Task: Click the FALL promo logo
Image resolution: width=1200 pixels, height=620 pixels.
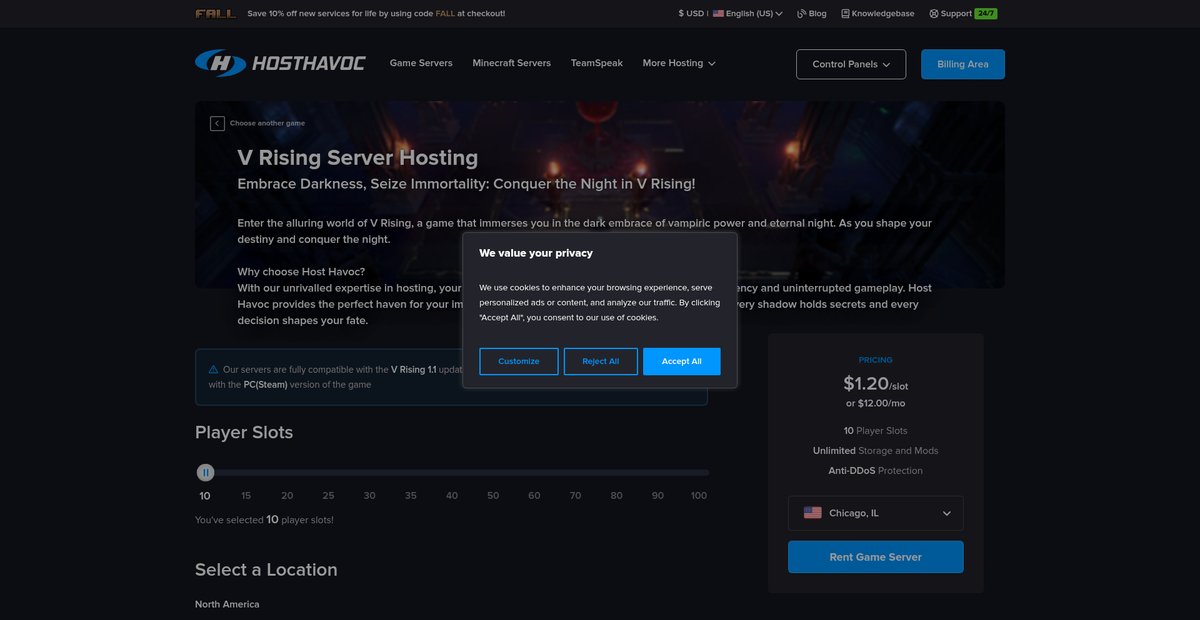Action: (216, 14)
